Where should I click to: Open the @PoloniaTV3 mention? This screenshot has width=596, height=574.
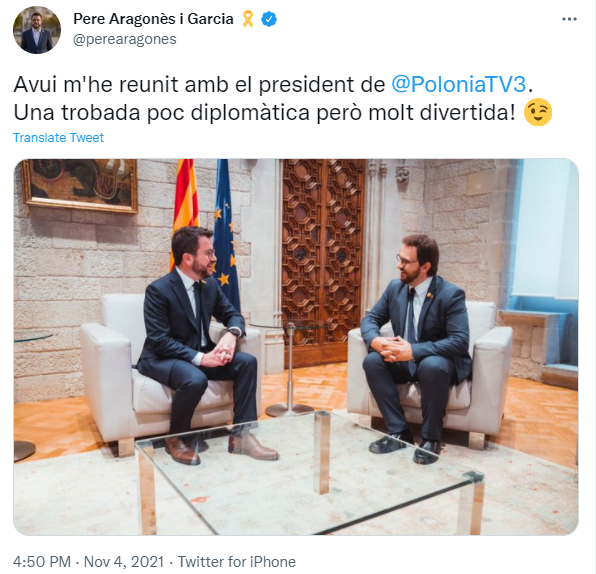coord(459,84)
